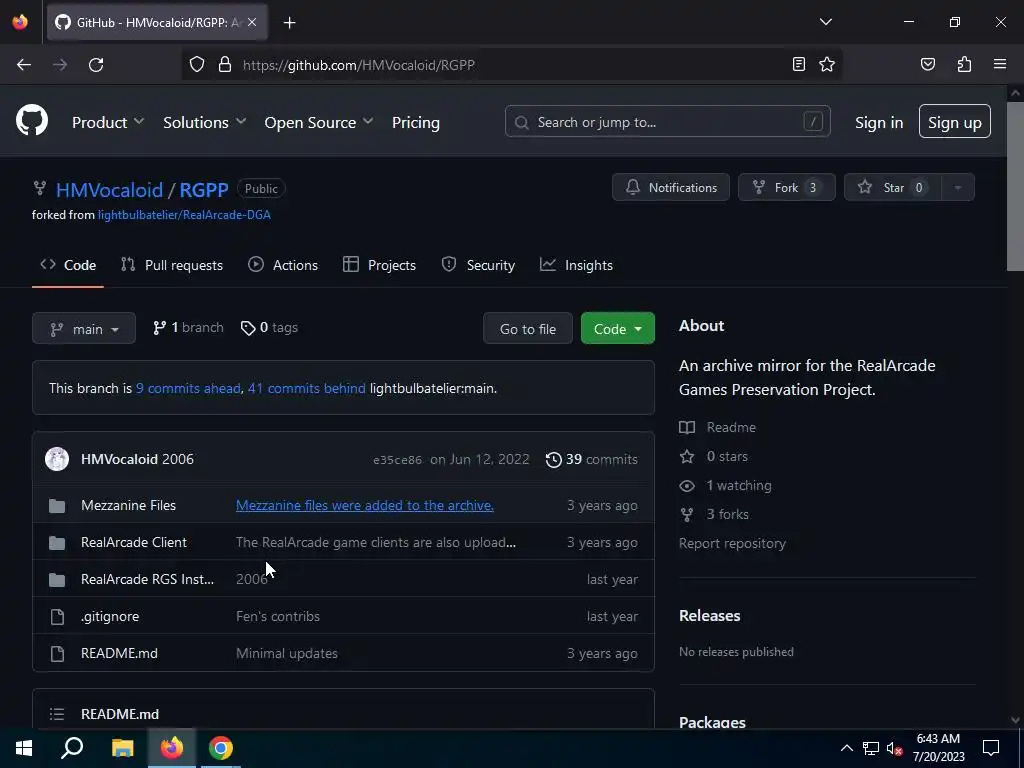Close the GitHub HMVocaloid/RGPP tab
1024x768 pixels.
252,22
